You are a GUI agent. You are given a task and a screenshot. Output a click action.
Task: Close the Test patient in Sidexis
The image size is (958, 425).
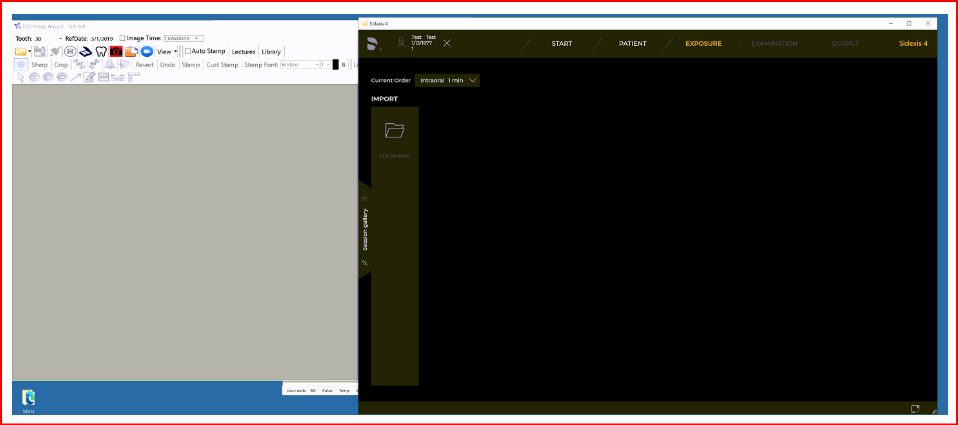[x=447, y=43]
